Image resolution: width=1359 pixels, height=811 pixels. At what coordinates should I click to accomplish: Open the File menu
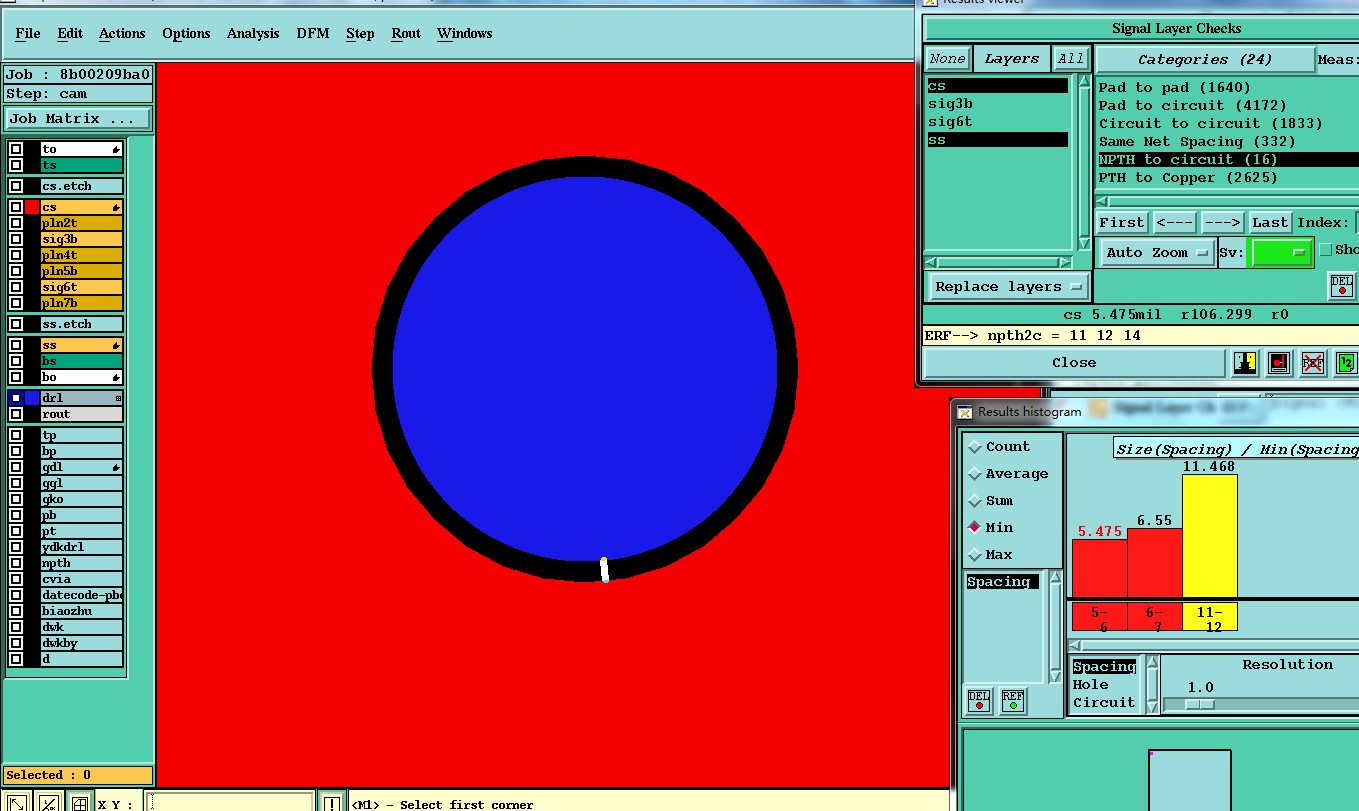[x=28, y=33]
